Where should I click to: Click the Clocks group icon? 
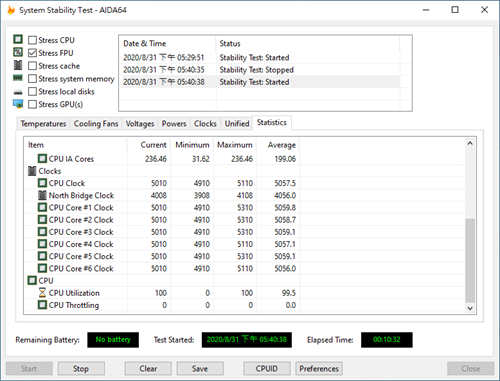coord(32,171)
